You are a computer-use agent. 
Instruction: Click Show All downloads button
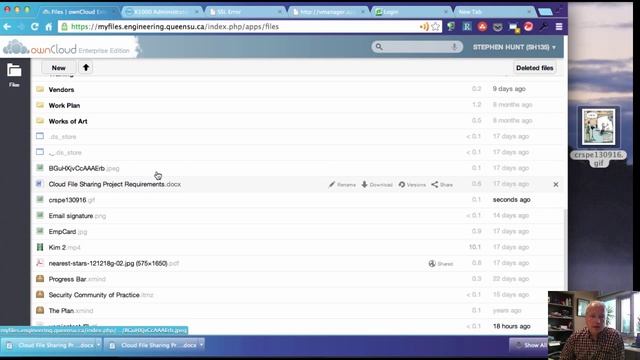tap(530, 345)
